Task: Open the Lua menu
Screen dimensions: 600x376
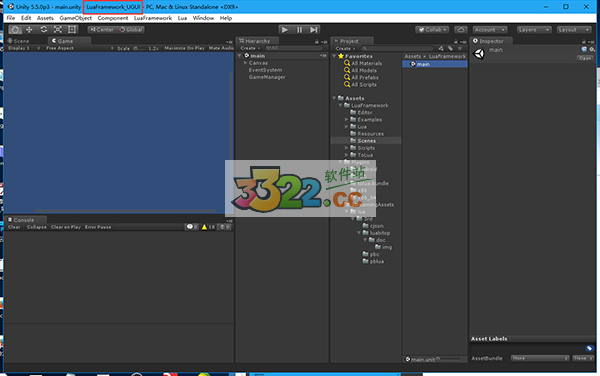Action: 182,18
